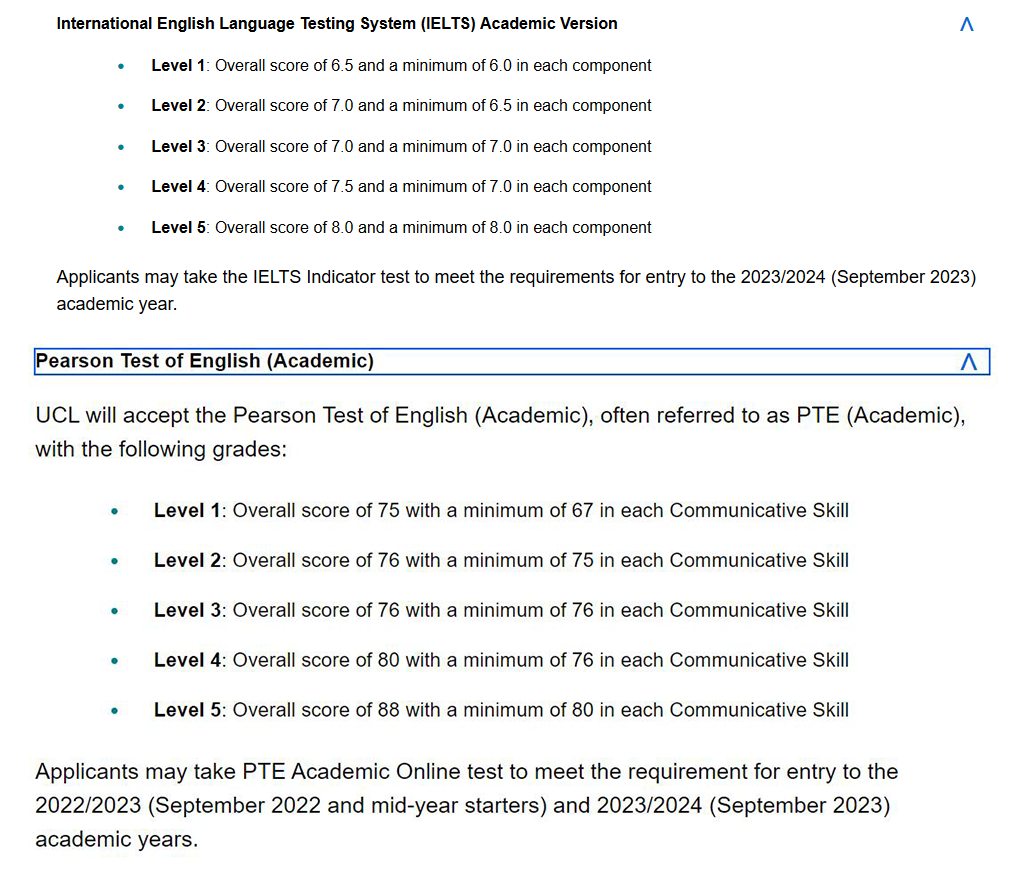The width and height of the screenshot is (1028, 884).
Task: Collapse the Pearson Test of English chevron
Action: point(968,361)
